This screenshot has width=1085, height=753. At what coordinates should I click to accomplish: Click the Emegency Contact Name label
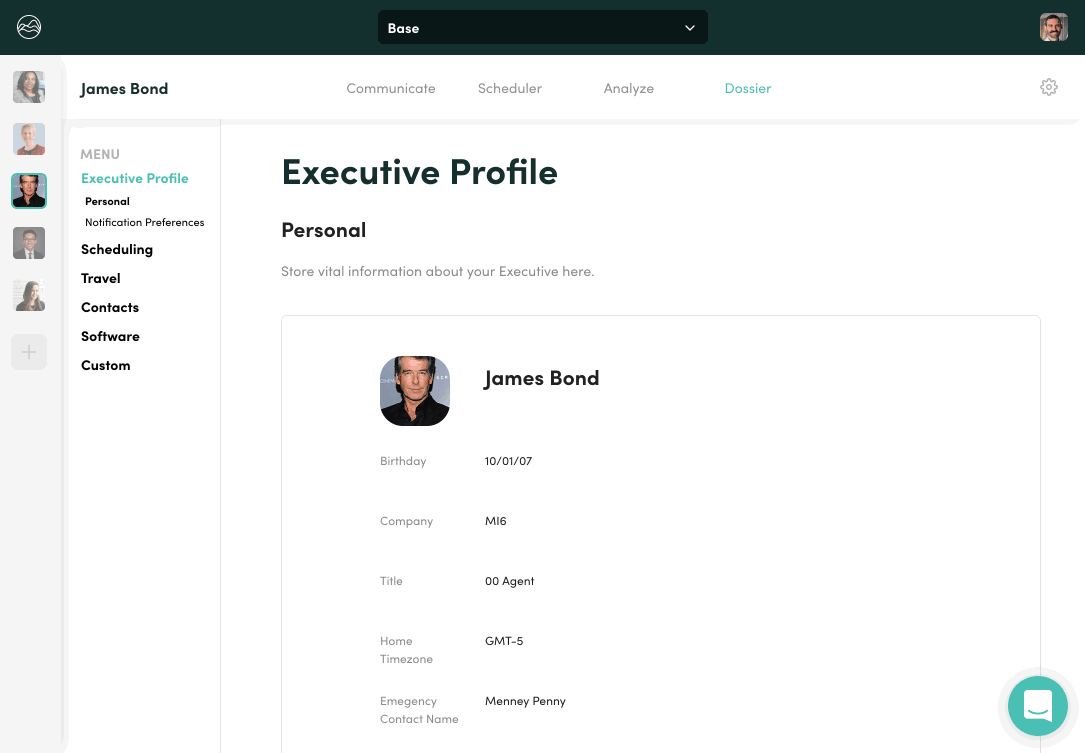pyautogui.click(x=419, y=710)
